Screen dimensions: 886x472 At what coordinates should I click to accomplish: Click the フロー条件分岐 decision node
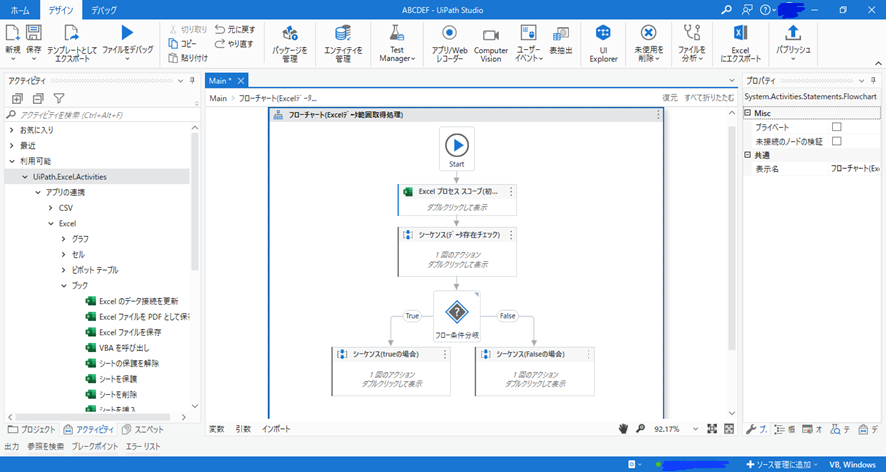click(x=456, y=311)
